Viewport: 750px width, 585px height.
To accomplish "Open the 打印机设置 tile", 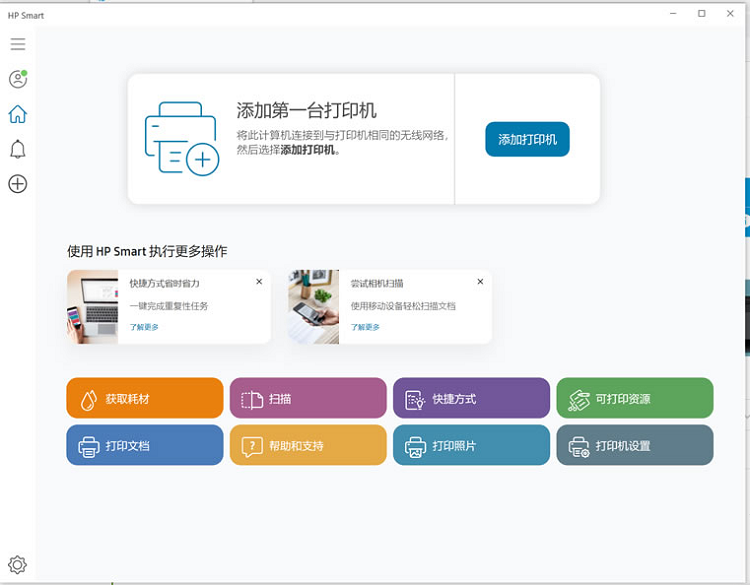I will pyautogui.click(x=635, y=445).
